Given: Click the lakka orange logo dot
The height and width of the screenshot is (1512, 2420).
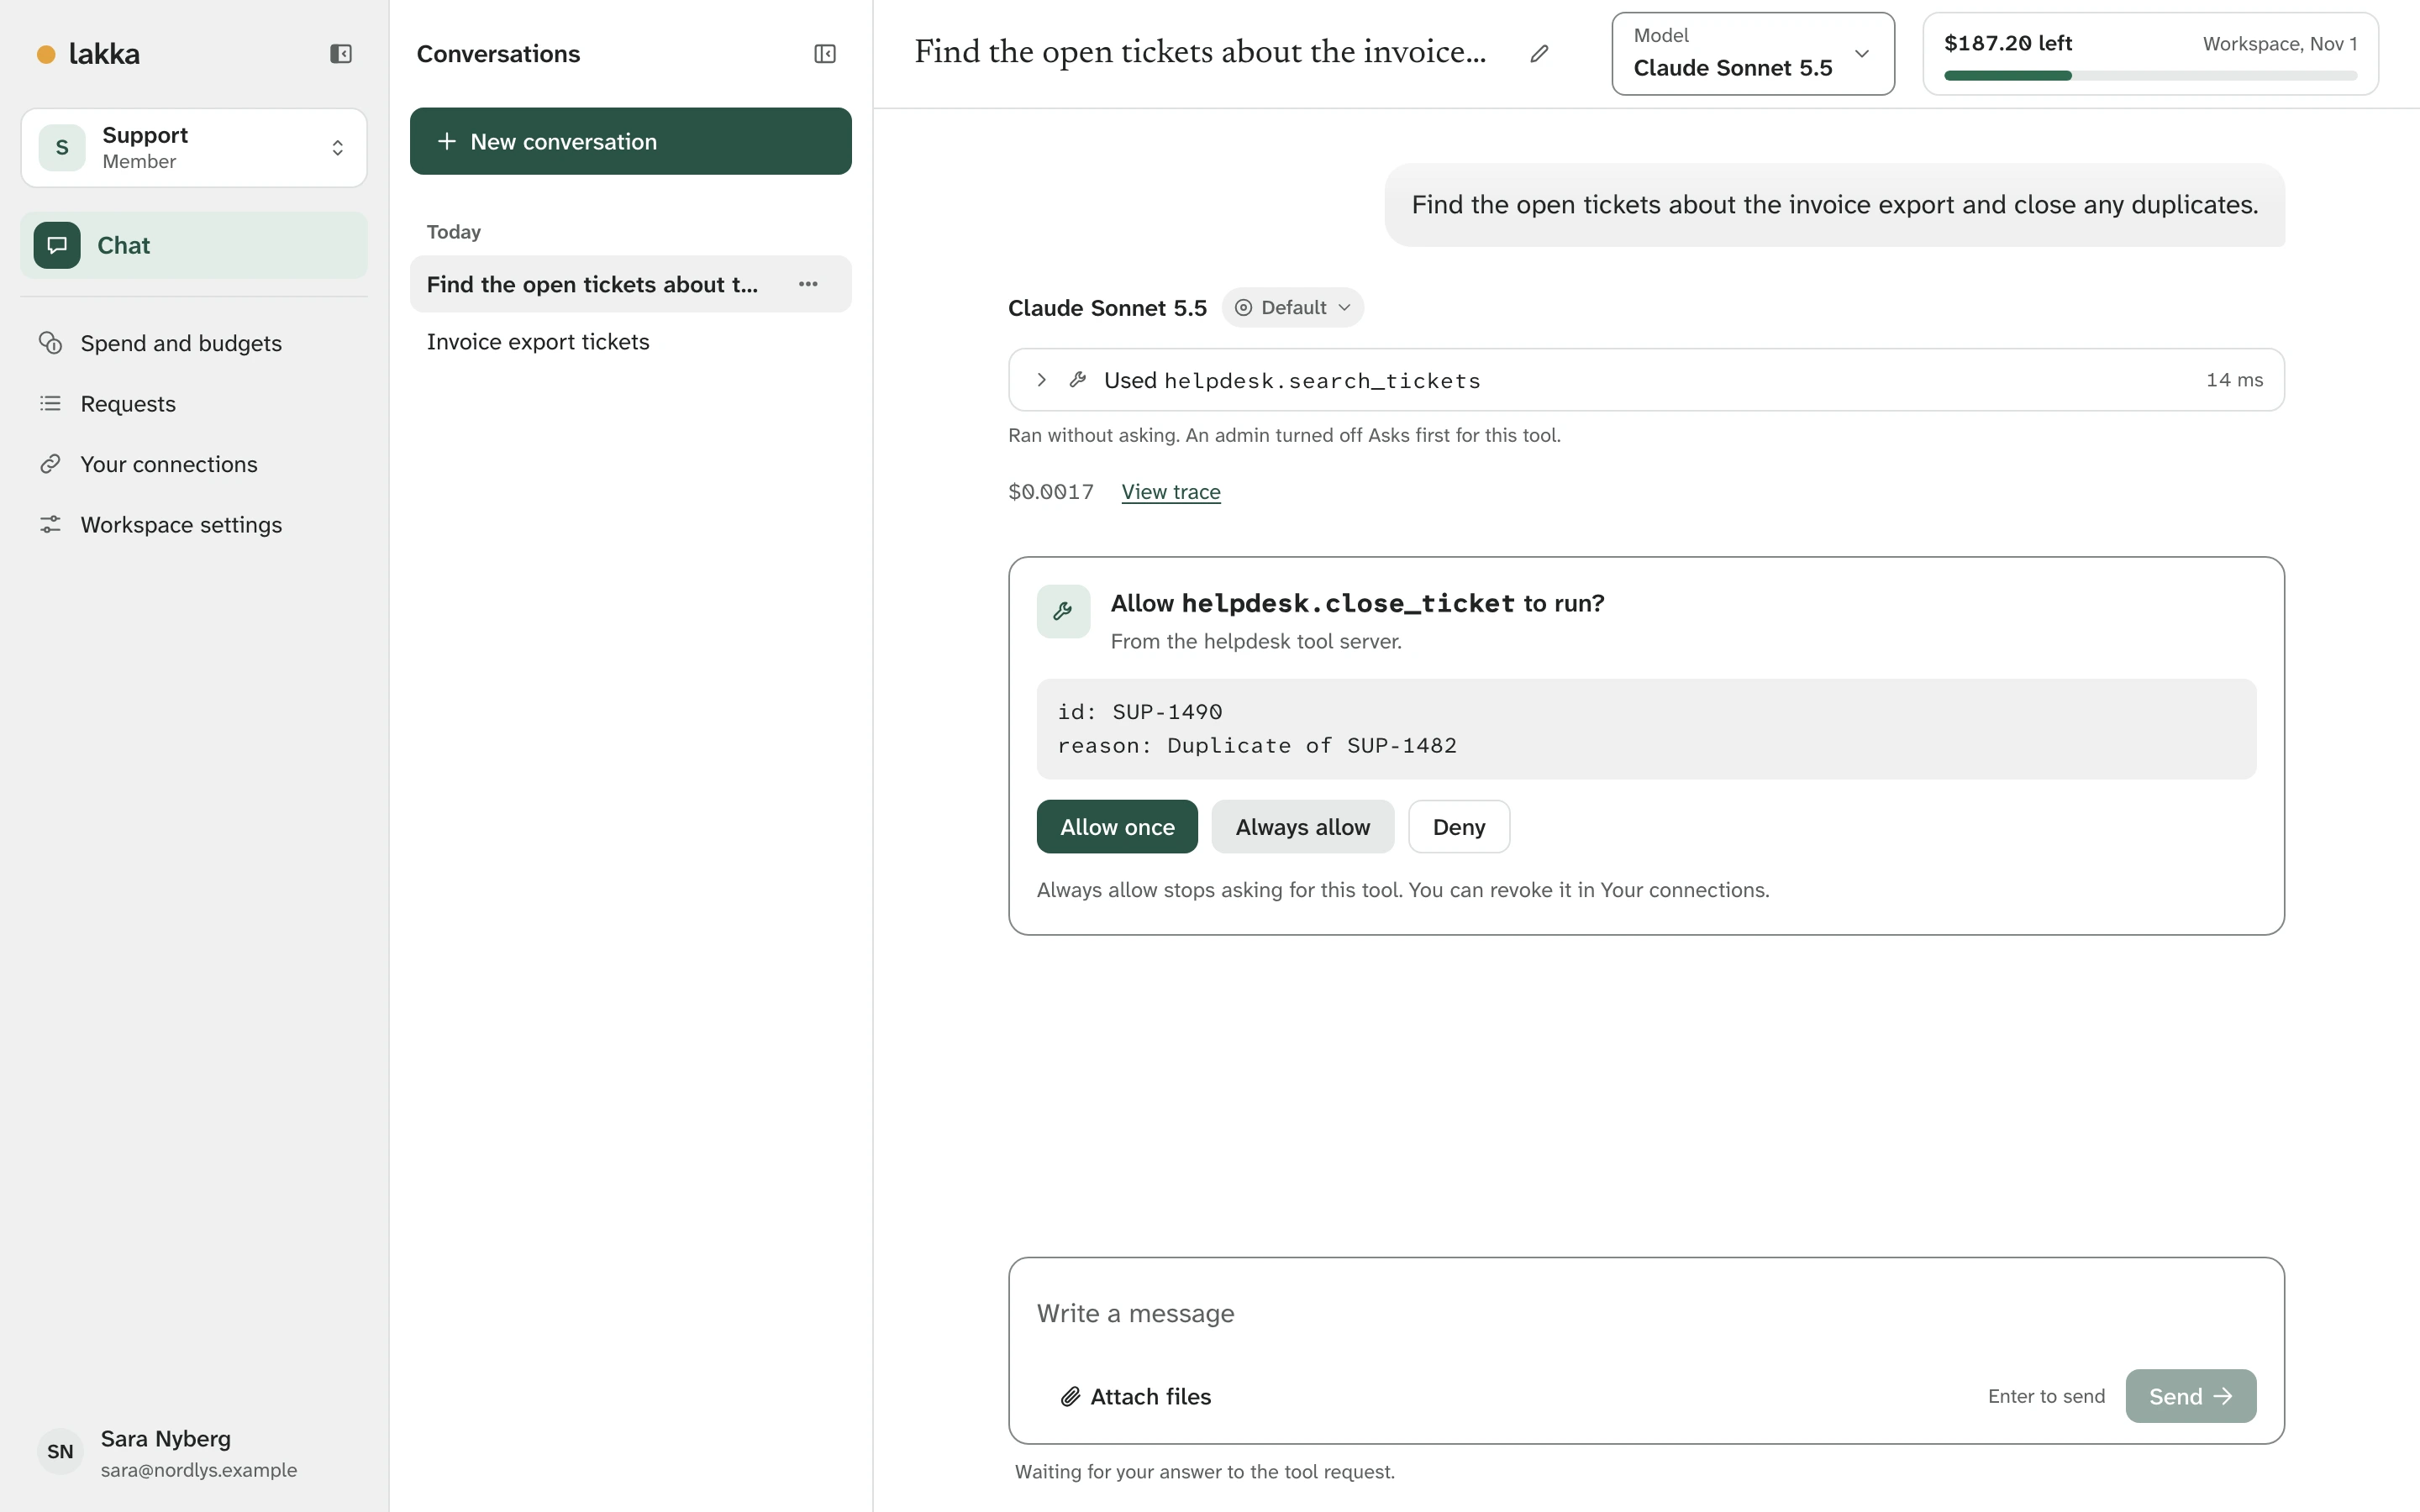Looking at the screenshot, I should pyautogui.click(x=46, y=54).
